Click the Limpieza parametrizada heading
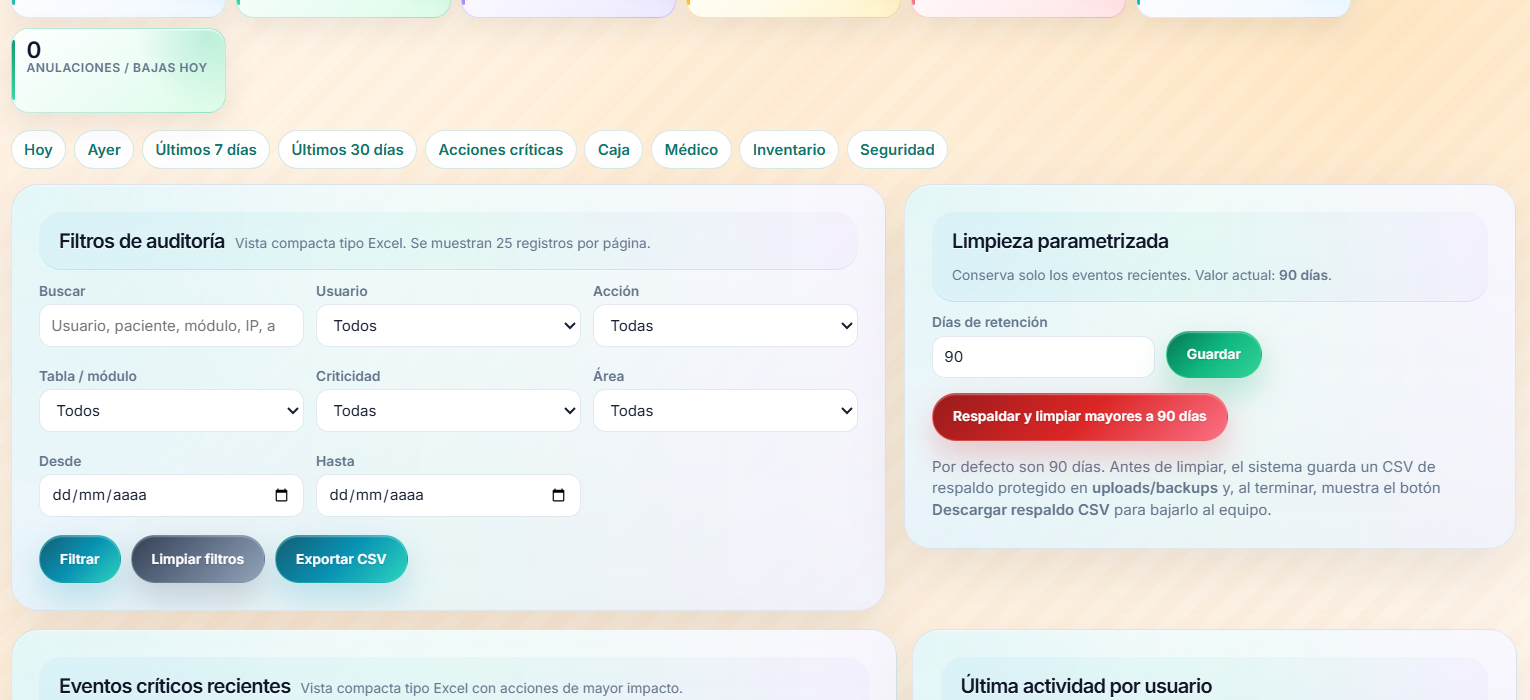1530x700 pixels. (1060, 241)
